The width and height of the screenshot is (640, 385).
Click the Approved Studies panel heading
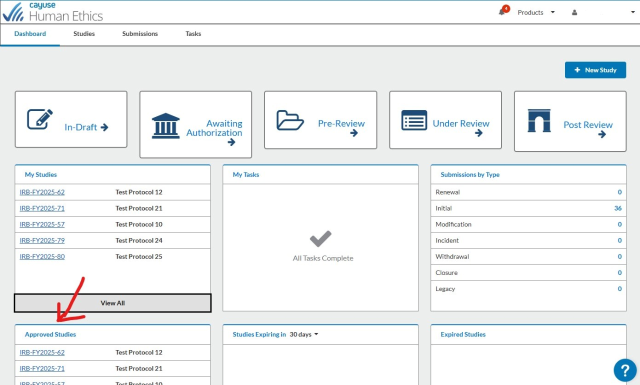coord(50,334)
